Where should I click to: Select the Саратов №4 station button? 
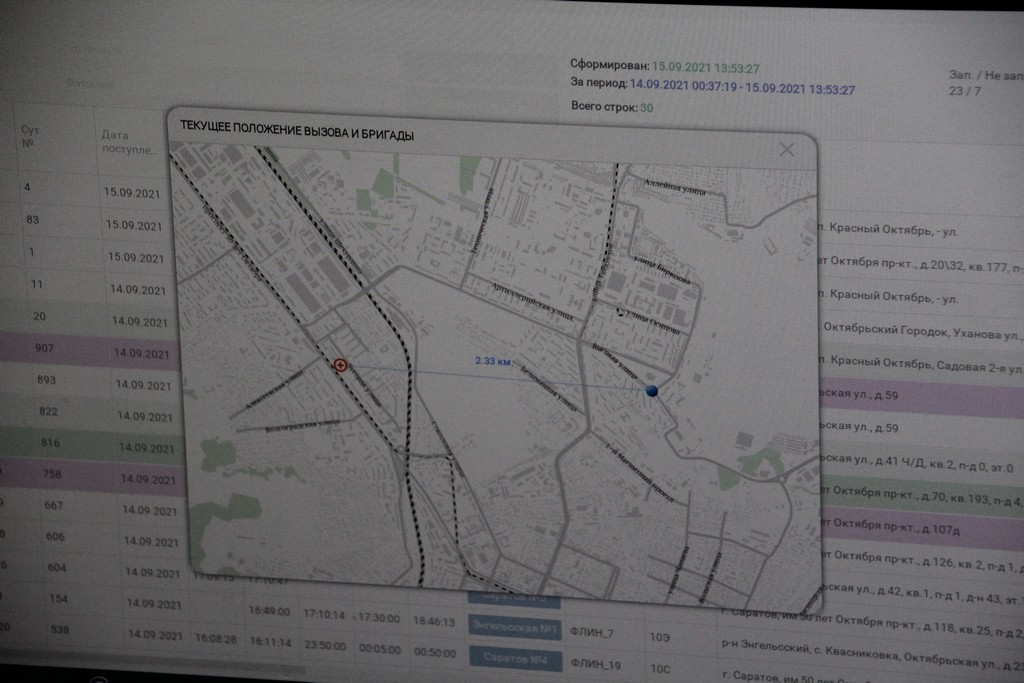click(x=515, y=658)
